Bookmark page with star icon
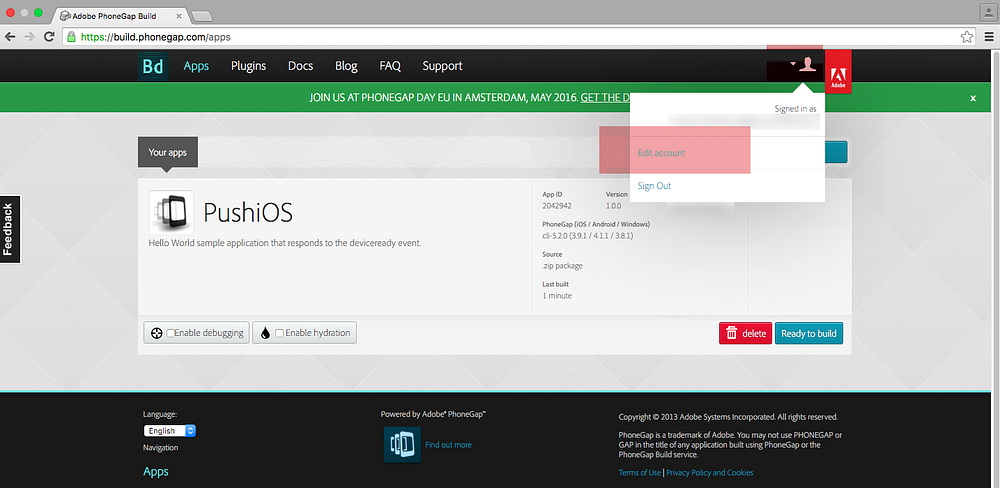Viewport: 1000px width, 488px height. 967,37
